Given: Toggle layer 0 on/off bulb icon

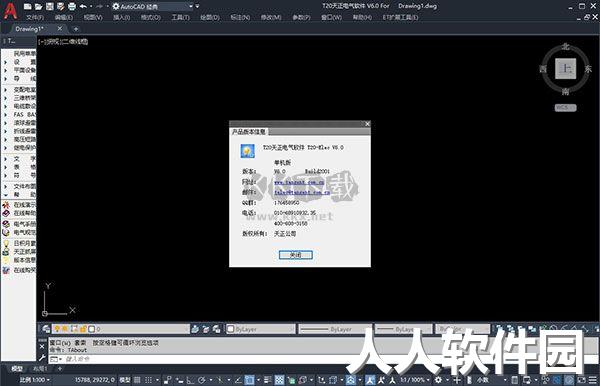Looking at the screenshot, I should tap(57, 329).
